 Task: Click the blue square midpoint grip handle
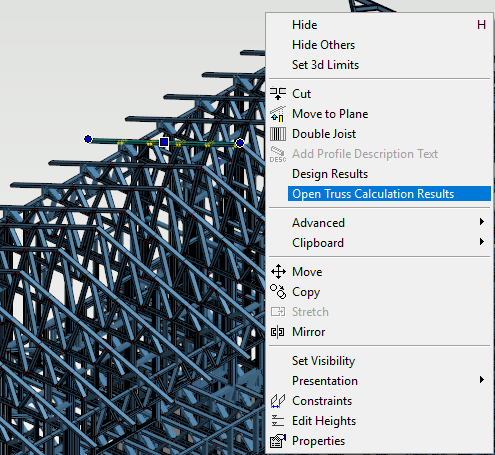pyautogui.click(x=164, y=142)
